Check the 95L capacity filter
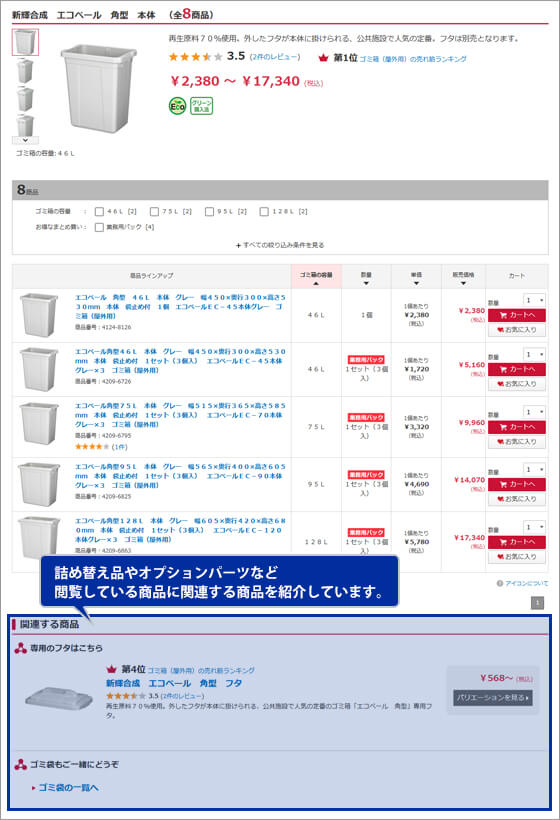The width and height of the screenshot is (560, 820). [x=209, y=211]
